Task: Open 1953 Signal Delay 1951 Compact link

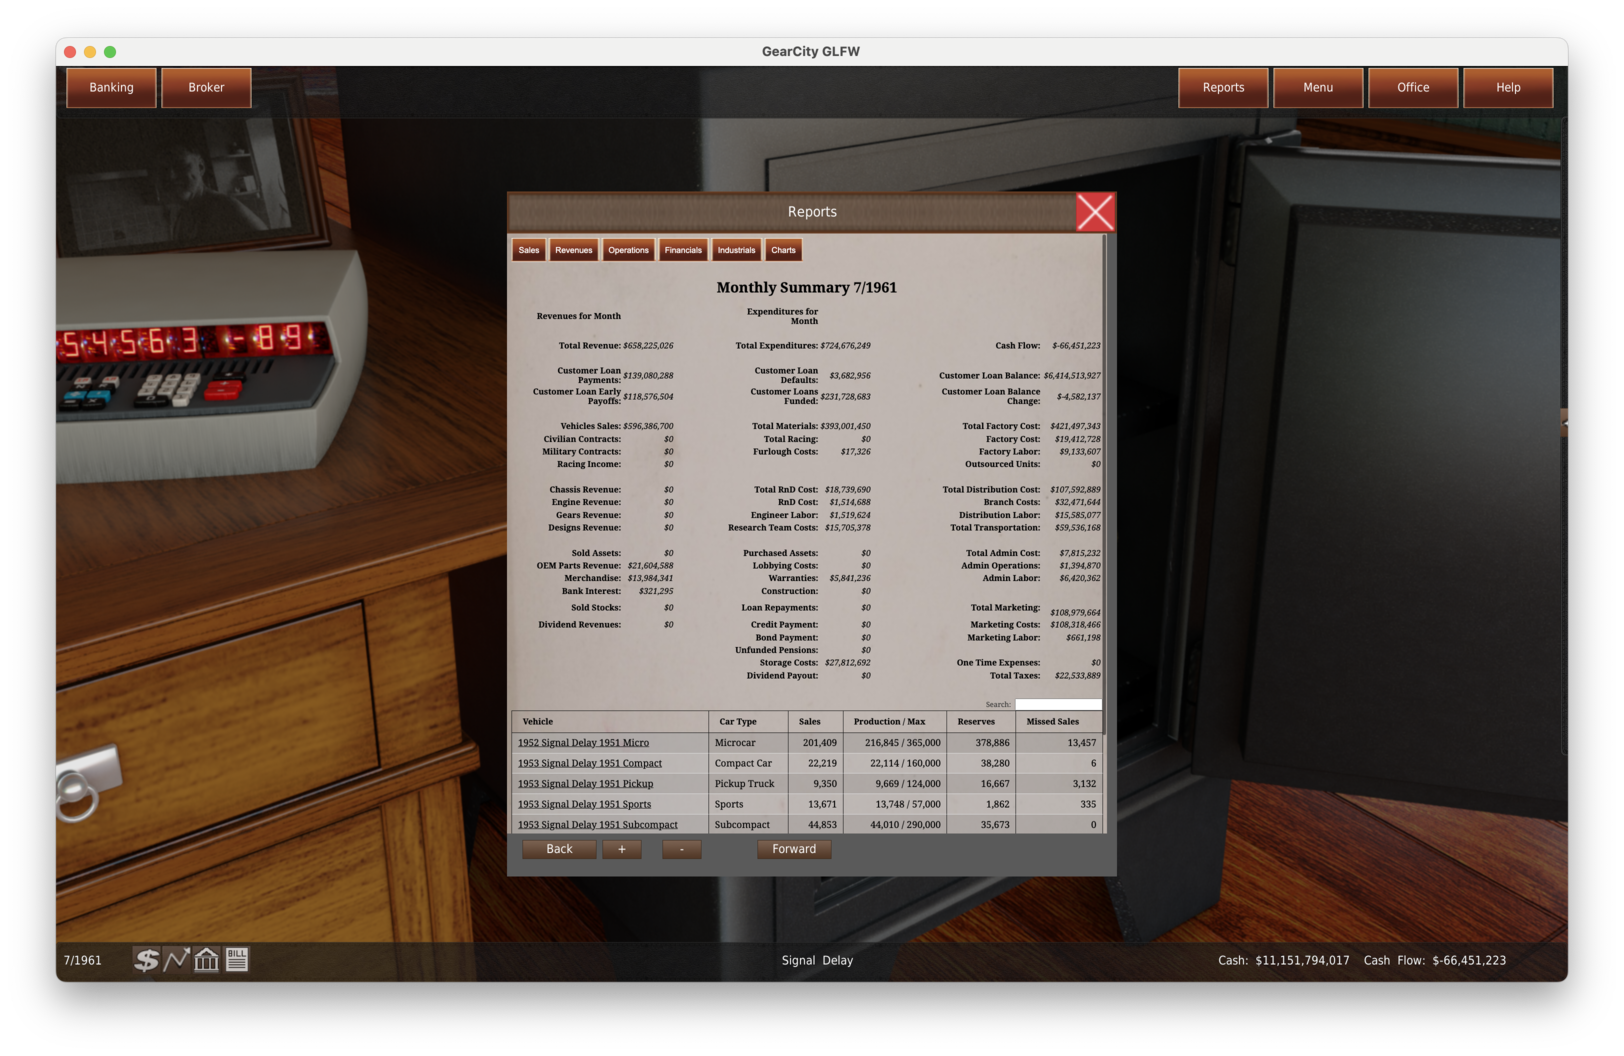Action: pyautogui.click(x=590, y=763)
